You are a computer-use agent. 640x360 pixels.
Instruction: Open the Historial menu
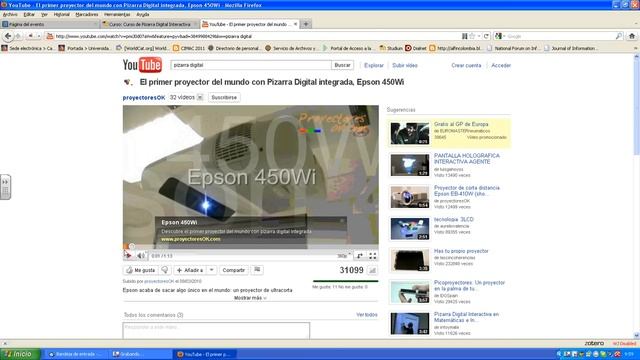point(62,14)
